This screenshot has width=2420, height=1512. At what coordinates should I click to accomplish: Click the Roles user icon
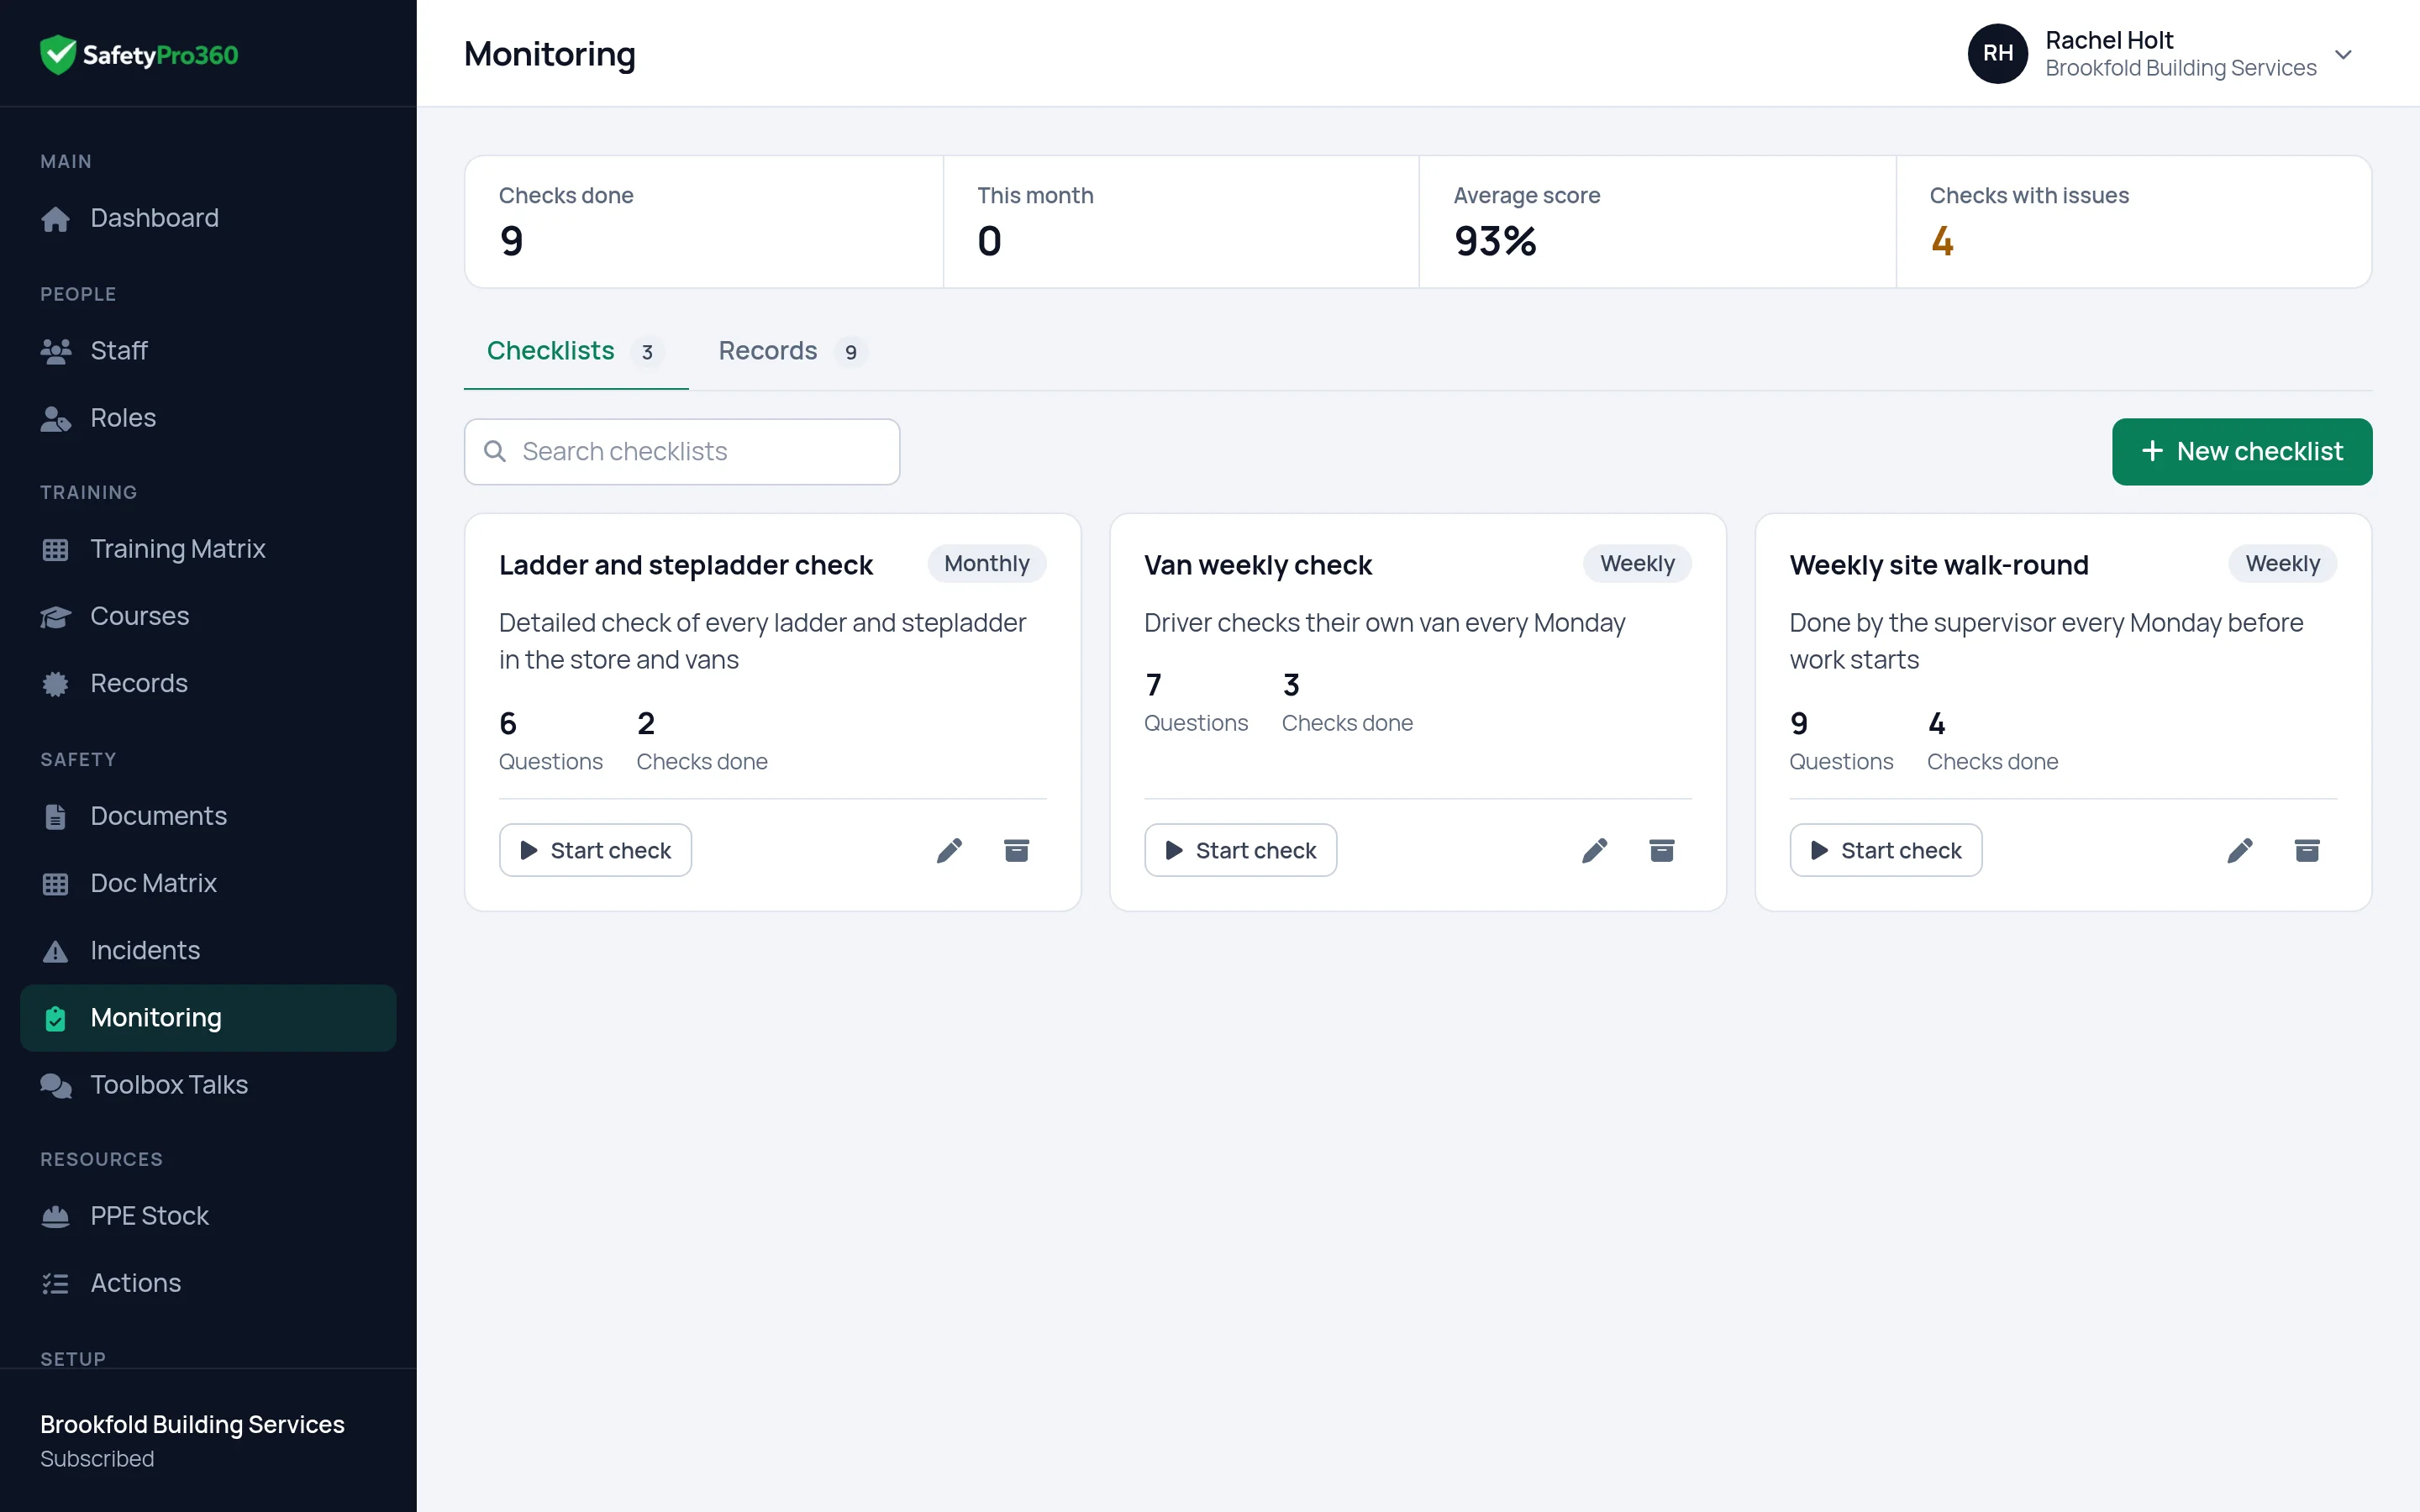point(55,418)
